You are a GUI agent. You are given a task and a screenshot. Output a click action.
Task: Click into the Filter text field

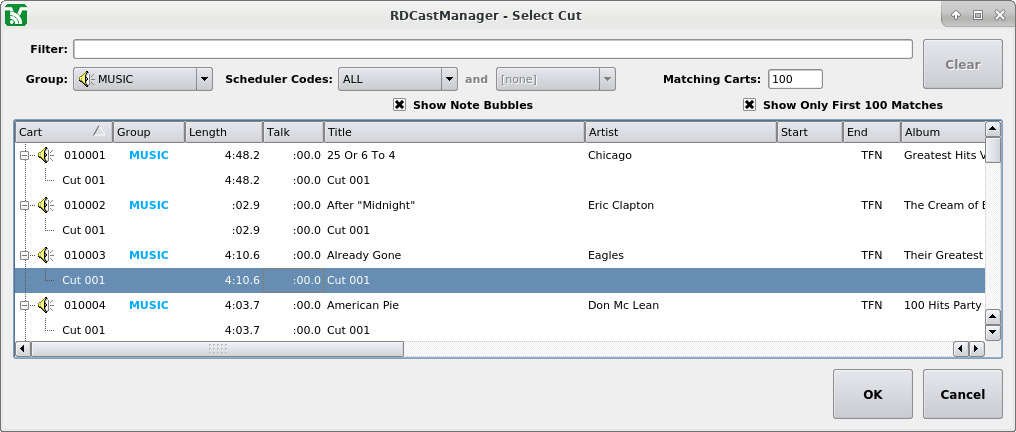[492, 49]
